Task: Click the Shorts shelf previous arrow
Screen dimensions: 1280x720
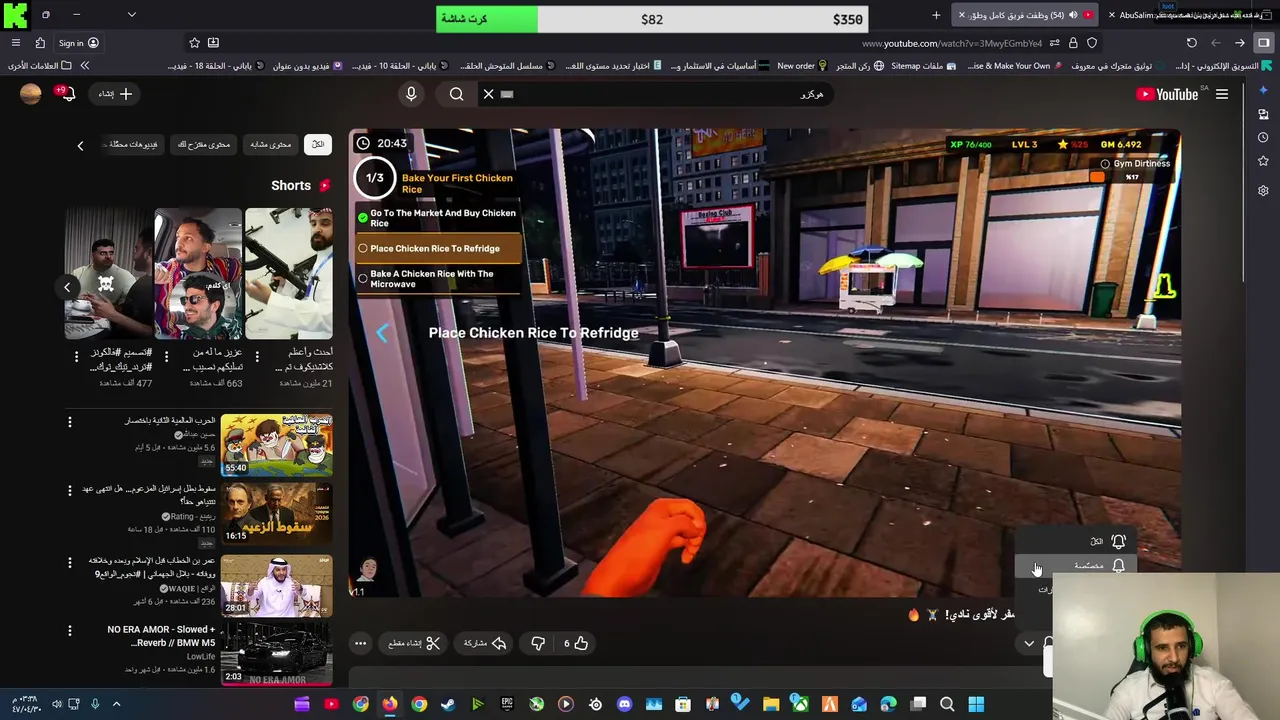Action: pos(67,287)
